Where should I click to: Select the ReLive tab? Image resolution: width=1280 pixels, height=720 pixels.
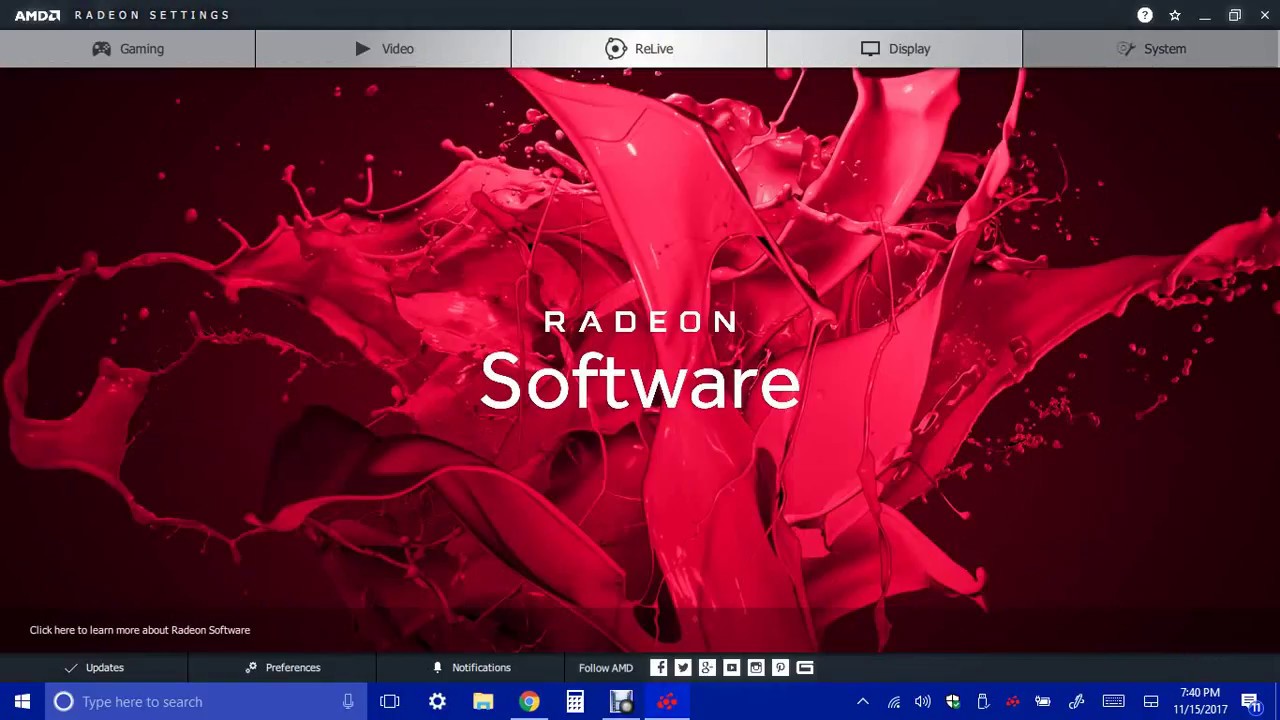[639, 48]
